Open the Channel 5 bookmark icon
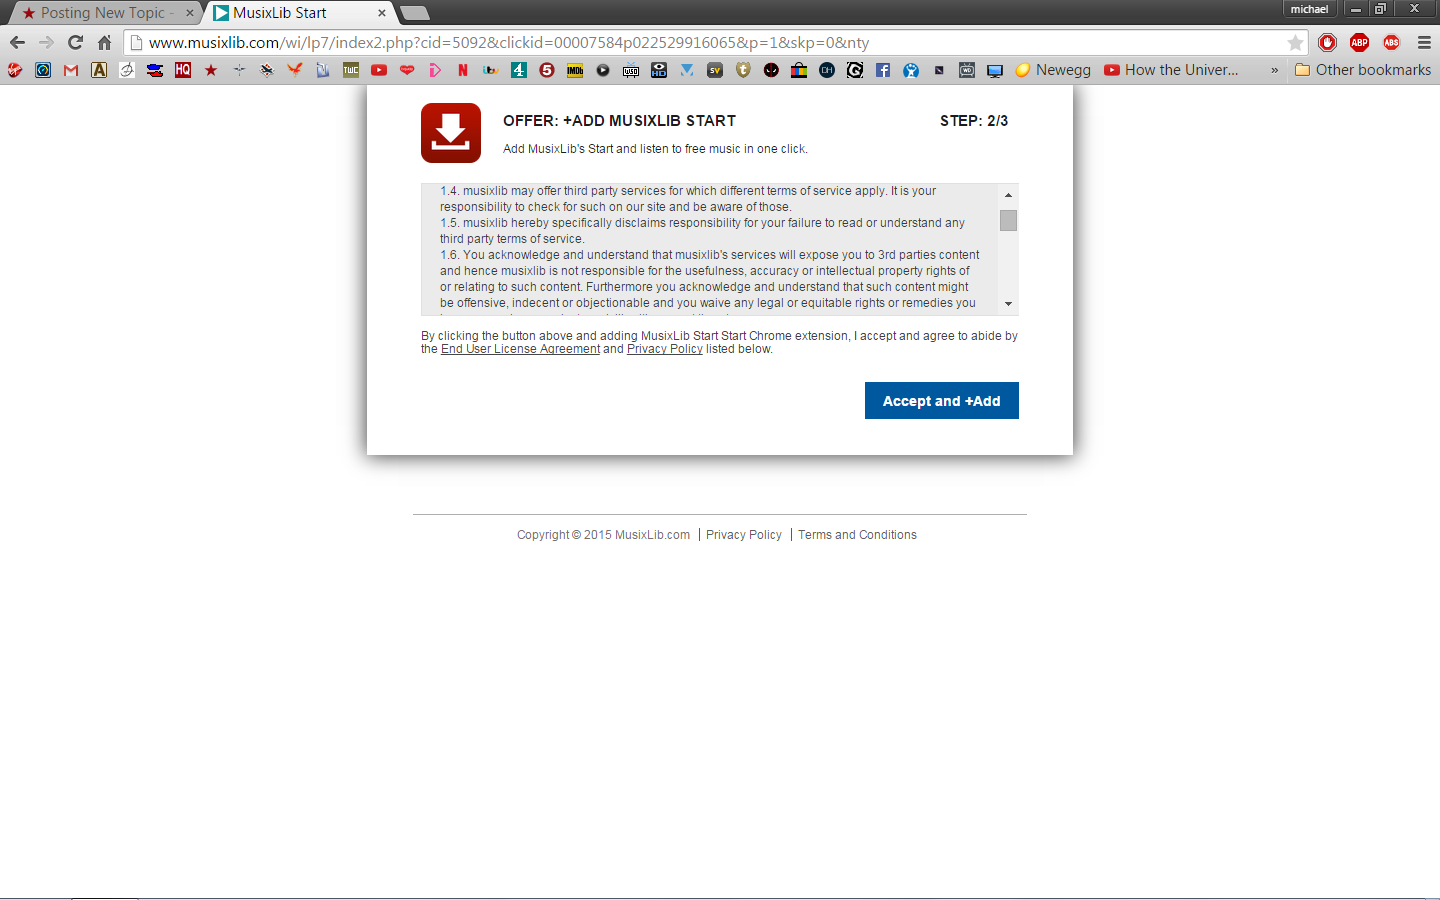The height and width of the screenshot is (900, 1440). point(547,70)
